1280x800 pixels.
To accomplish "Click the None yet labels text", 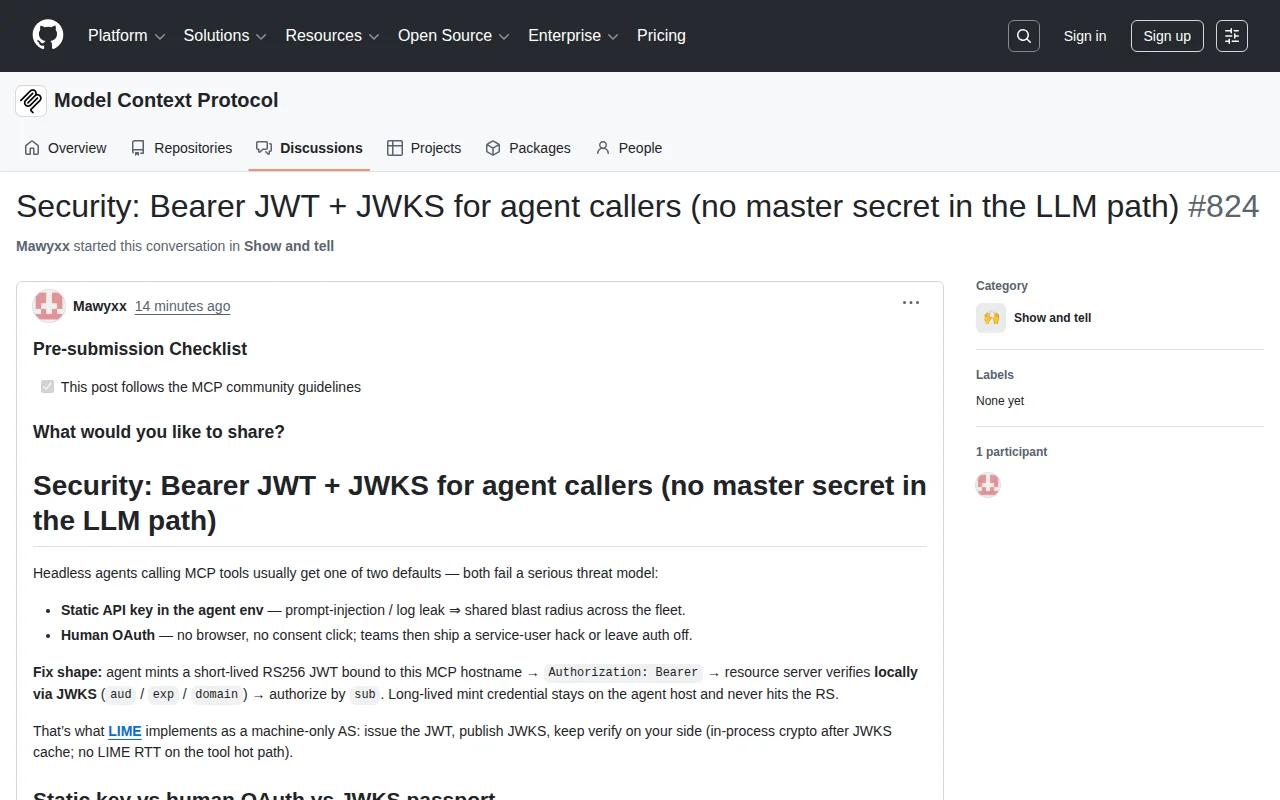I will coord(1000,401).
